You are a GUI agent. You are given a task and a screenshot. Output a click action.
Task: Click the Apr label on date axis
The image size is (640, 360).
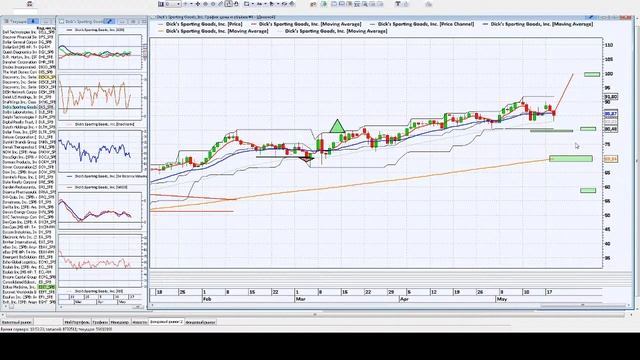coord(404,299)
